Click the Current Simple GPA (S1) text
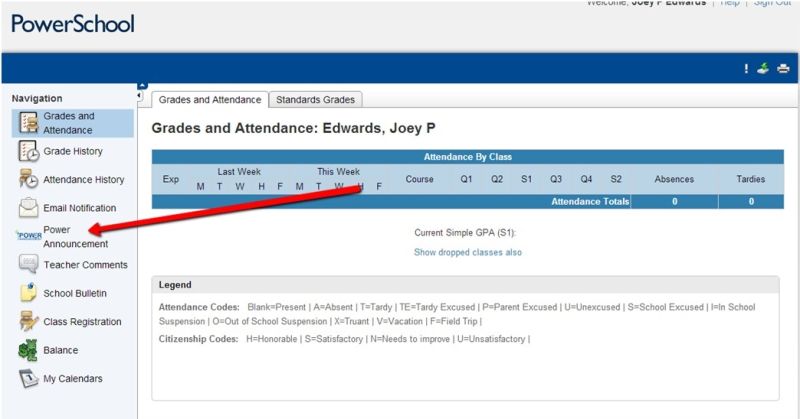 (465, 233)
